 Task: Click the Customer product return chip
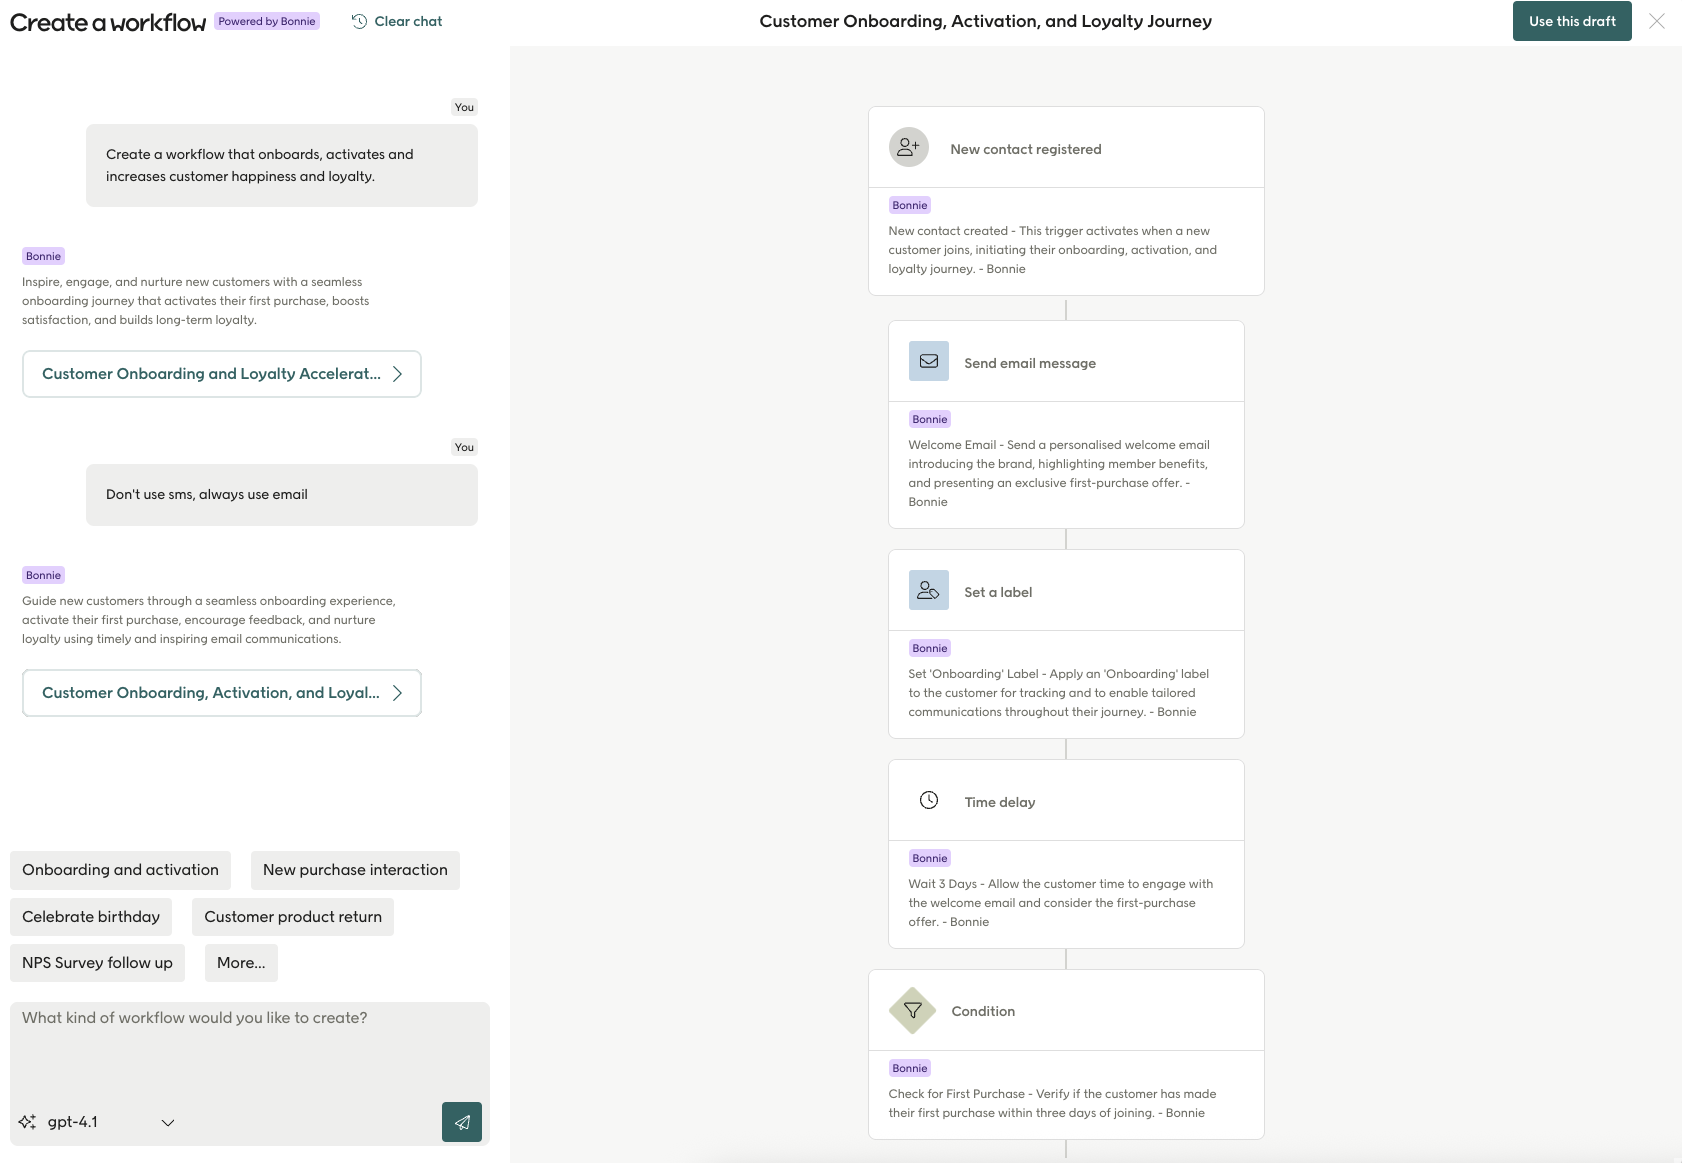(x=292, y=916)
